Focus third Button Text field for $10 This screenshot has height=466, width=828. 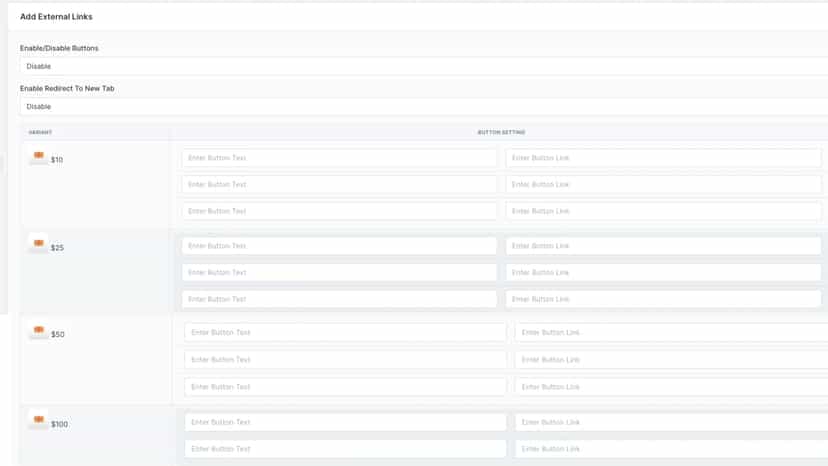click(x=339, y=211)
